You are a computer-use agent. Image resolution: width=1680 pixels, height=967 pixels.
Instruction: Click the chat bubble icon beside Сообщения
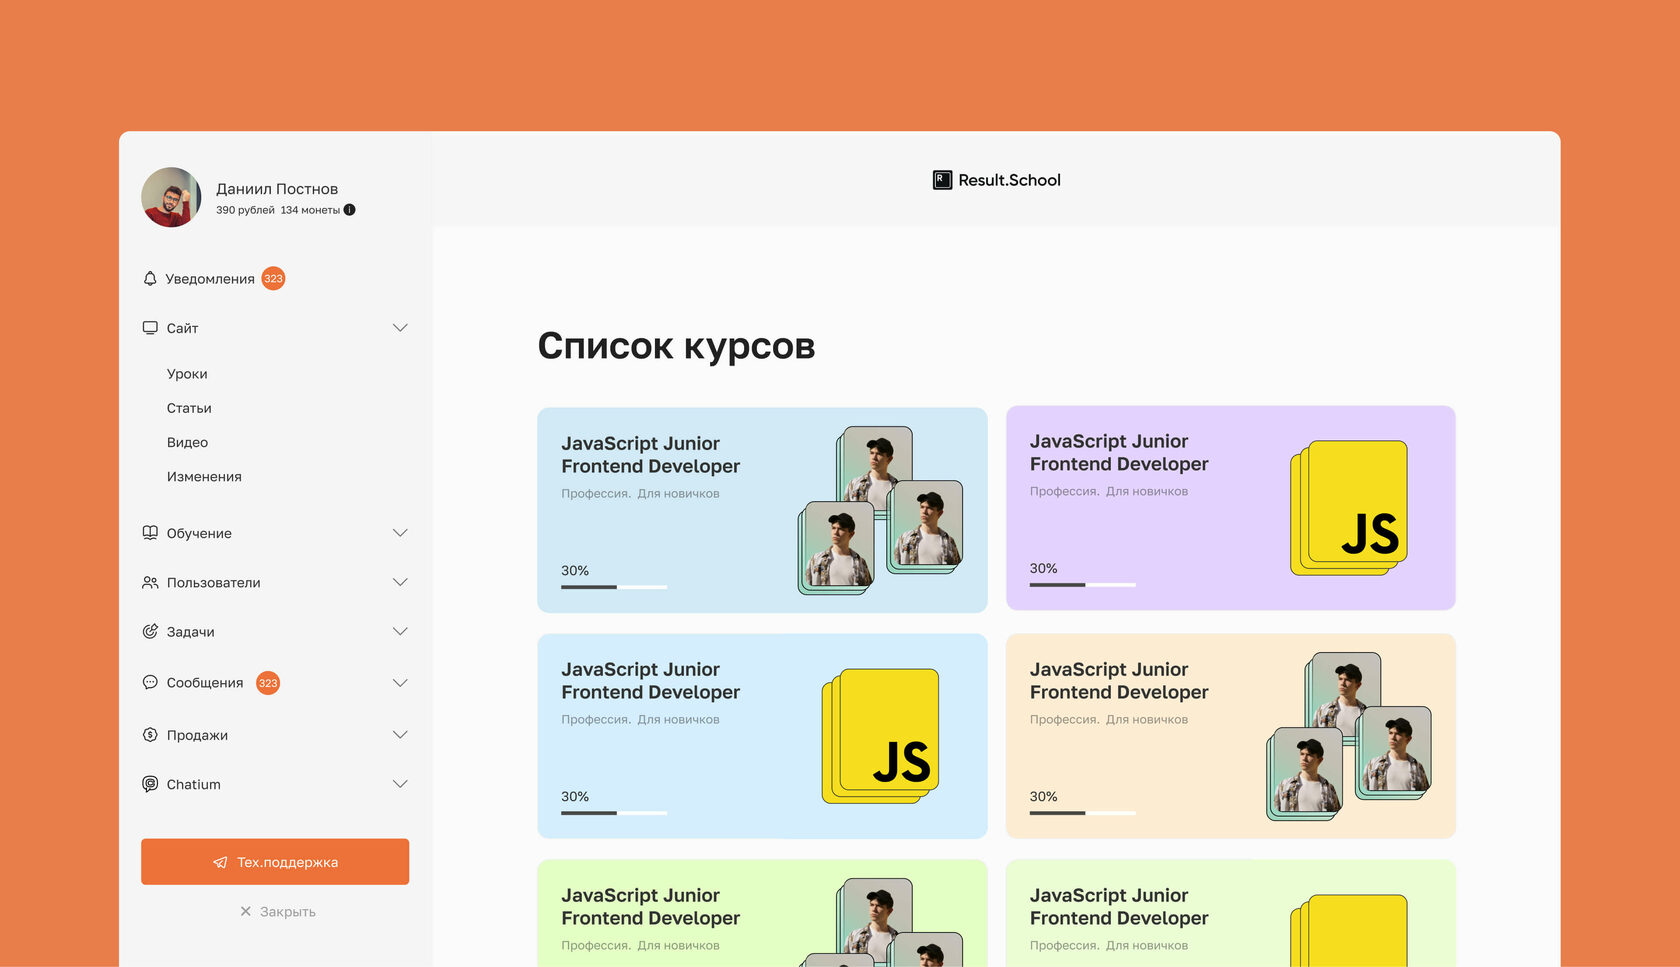150,682
